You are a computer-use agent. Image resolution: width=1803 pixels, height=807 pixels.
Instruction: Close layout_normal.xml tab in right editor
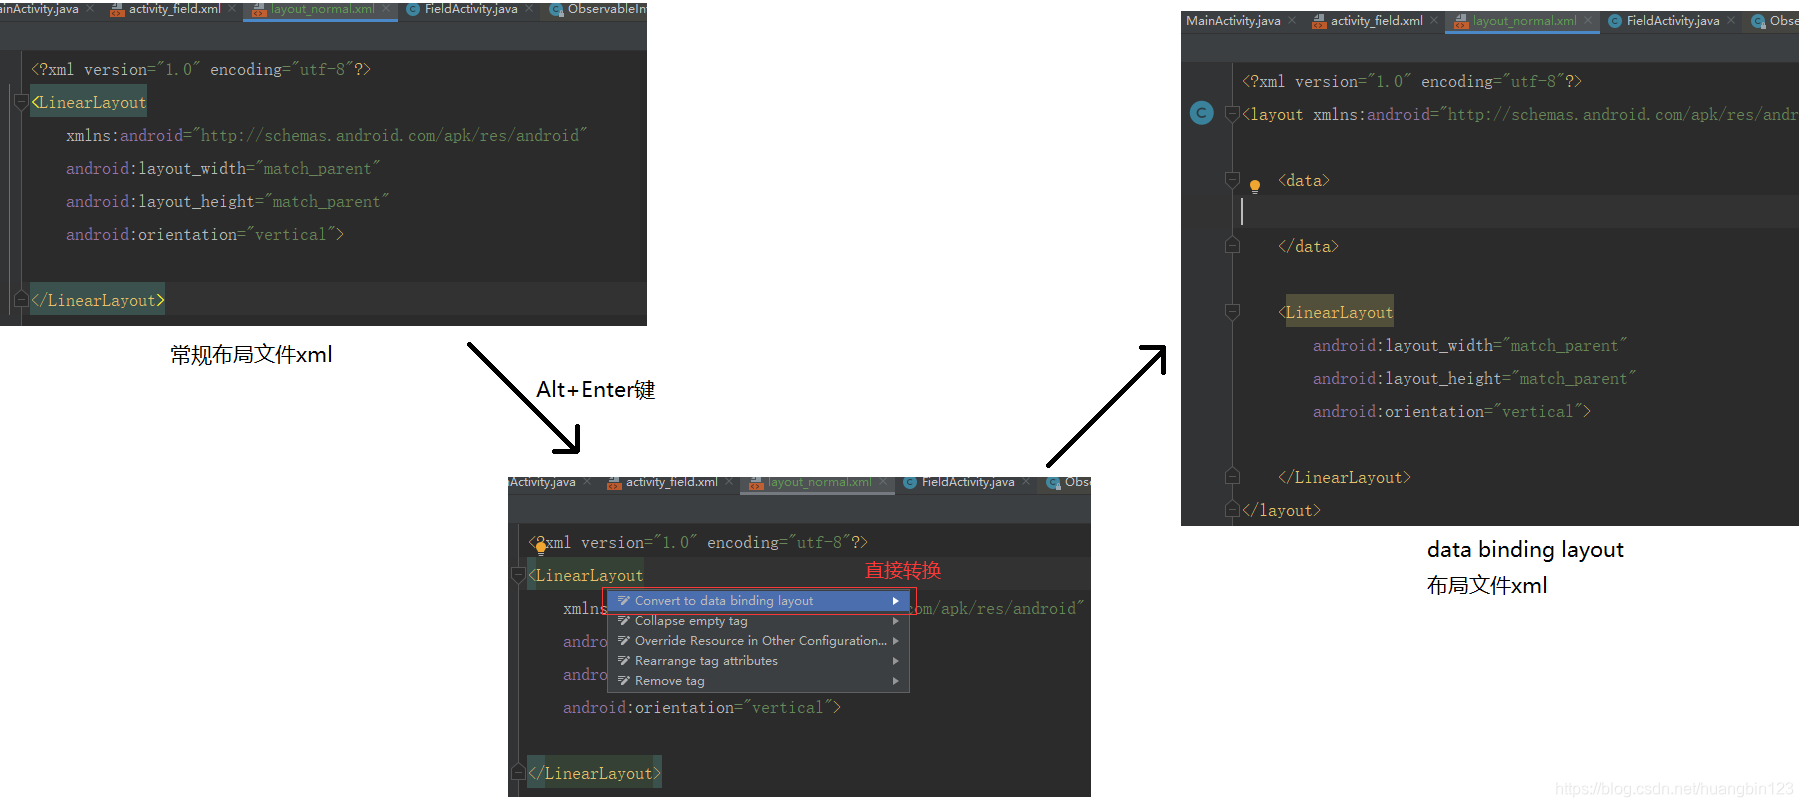point(1588,20)
